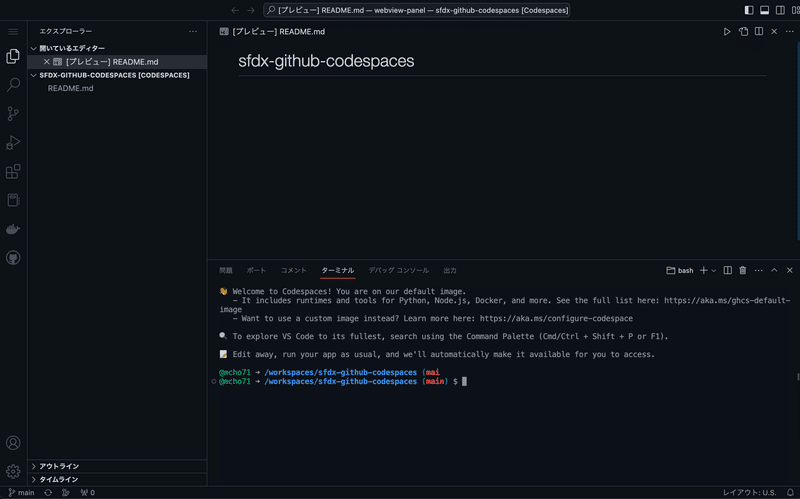Close the README.md preview in open editors
This screenshot has width=800, height=499.
coord(46,62)
